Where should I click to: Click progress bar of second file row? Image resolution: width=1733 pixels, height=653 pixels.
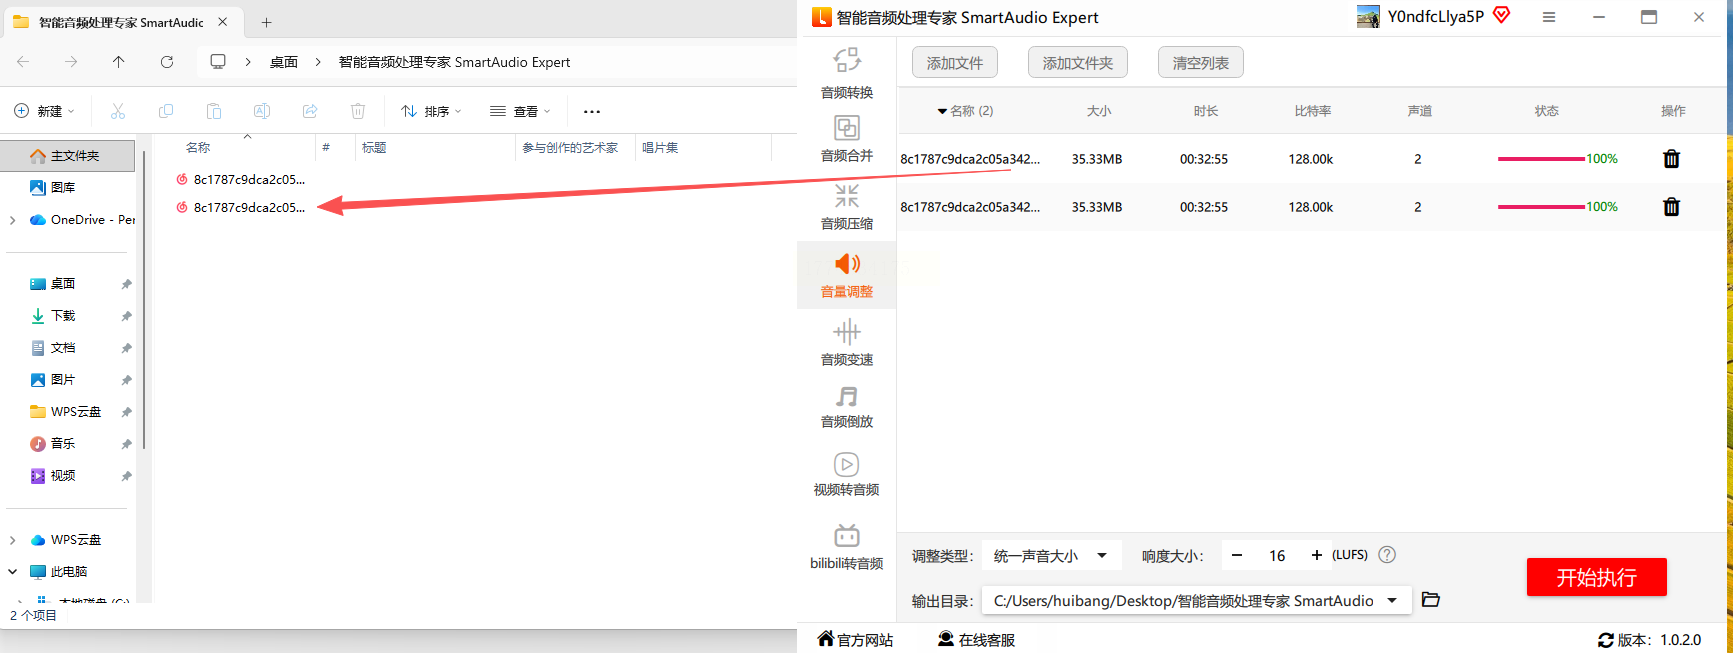click(1541, 207)
